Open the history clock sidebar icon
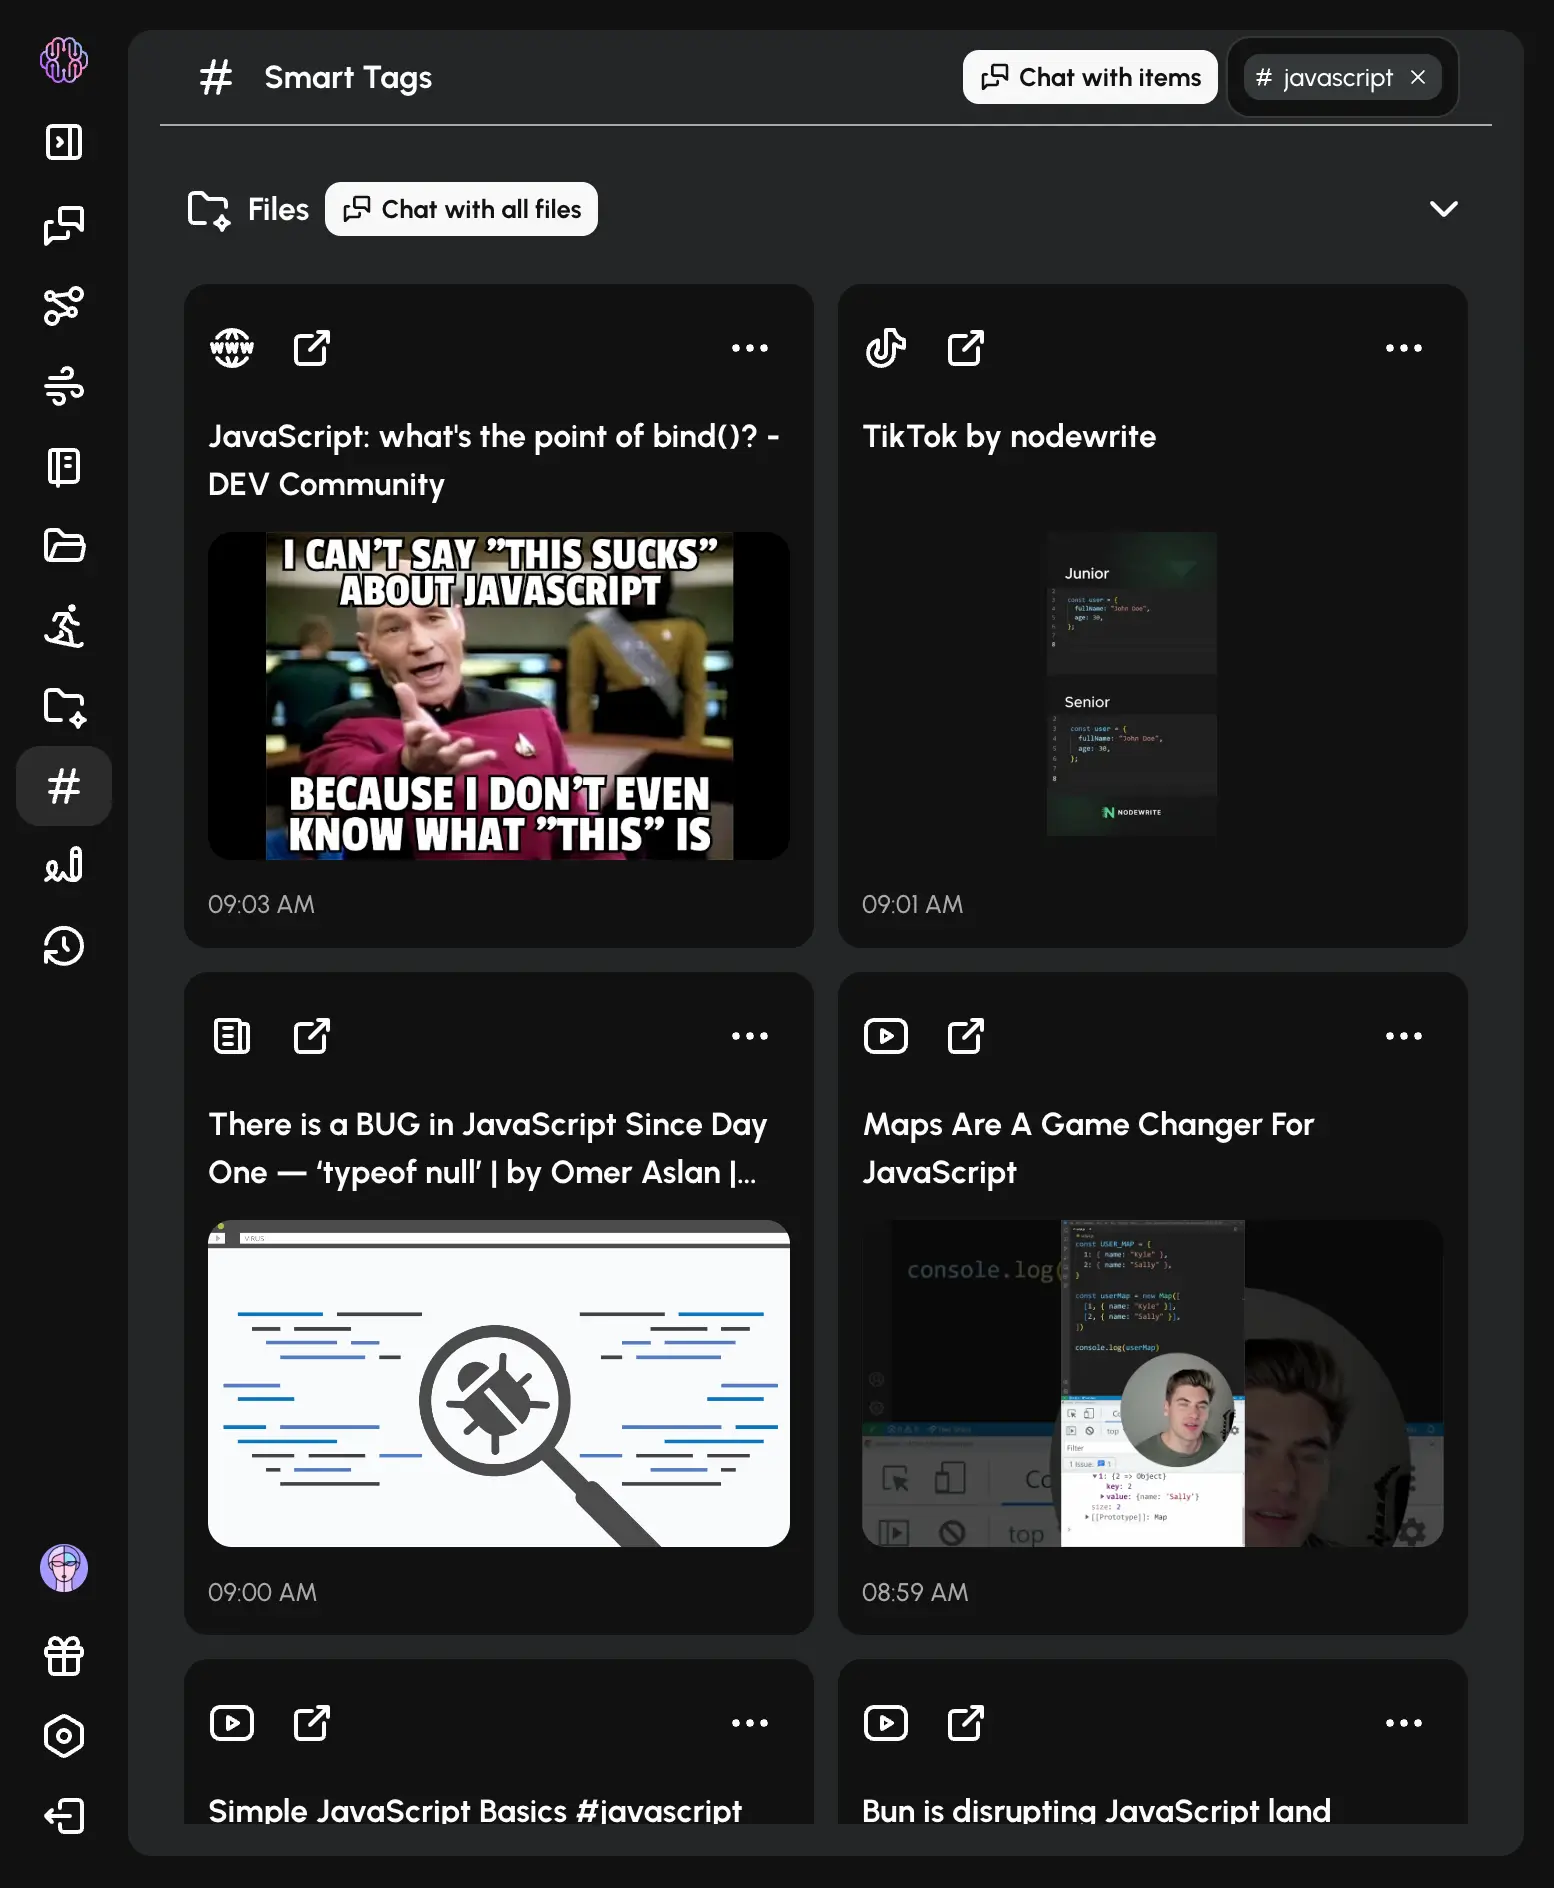 pyautogui.click(x=64, y=946)
